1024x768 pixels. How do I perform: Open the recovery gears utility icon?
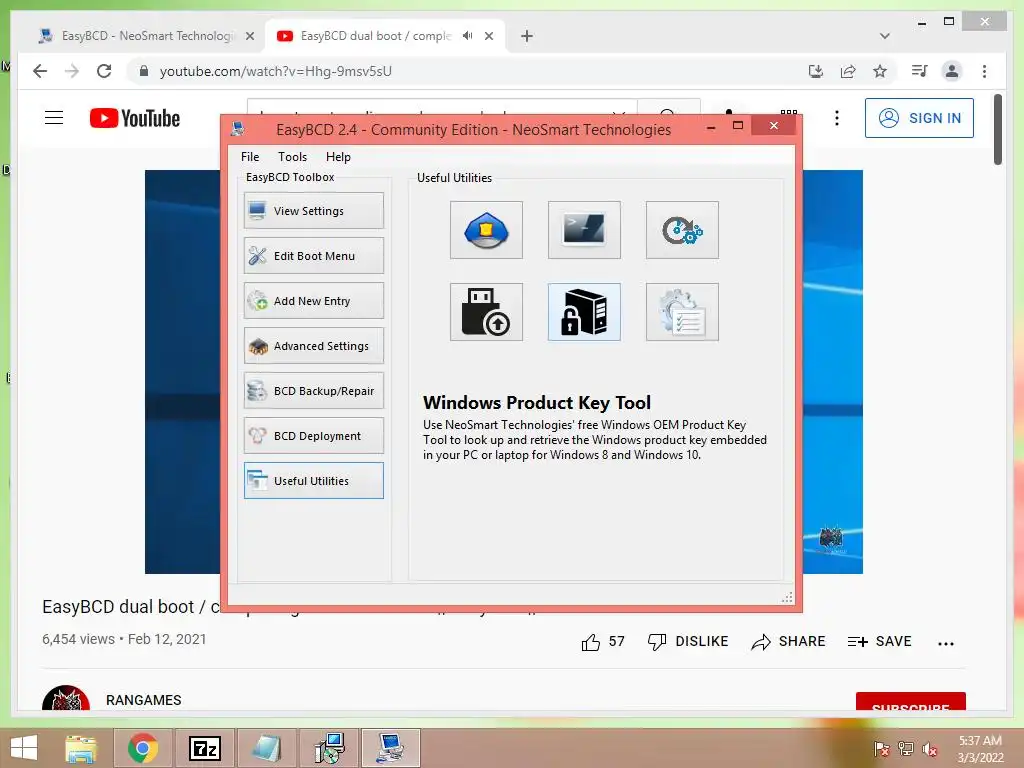coord(682,230)
